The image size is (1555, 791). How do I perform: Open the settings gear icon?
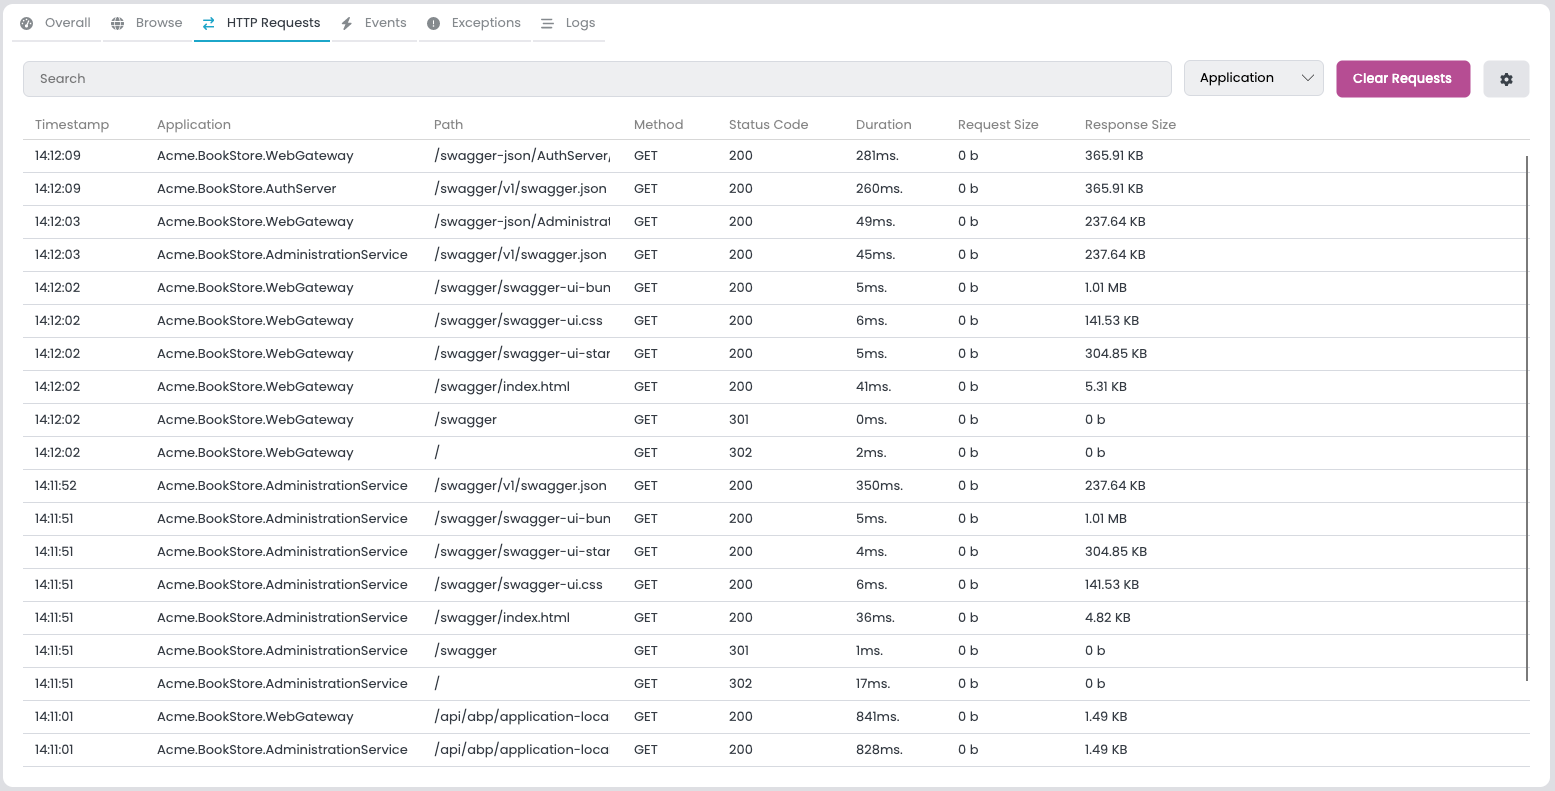1505,78
